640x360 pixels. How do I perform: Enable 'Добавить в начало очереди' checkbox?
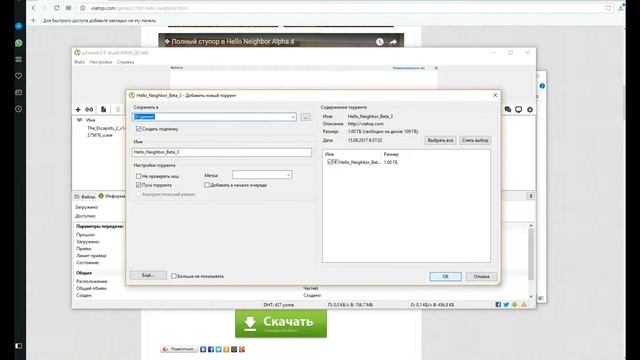tap(207, 185)
